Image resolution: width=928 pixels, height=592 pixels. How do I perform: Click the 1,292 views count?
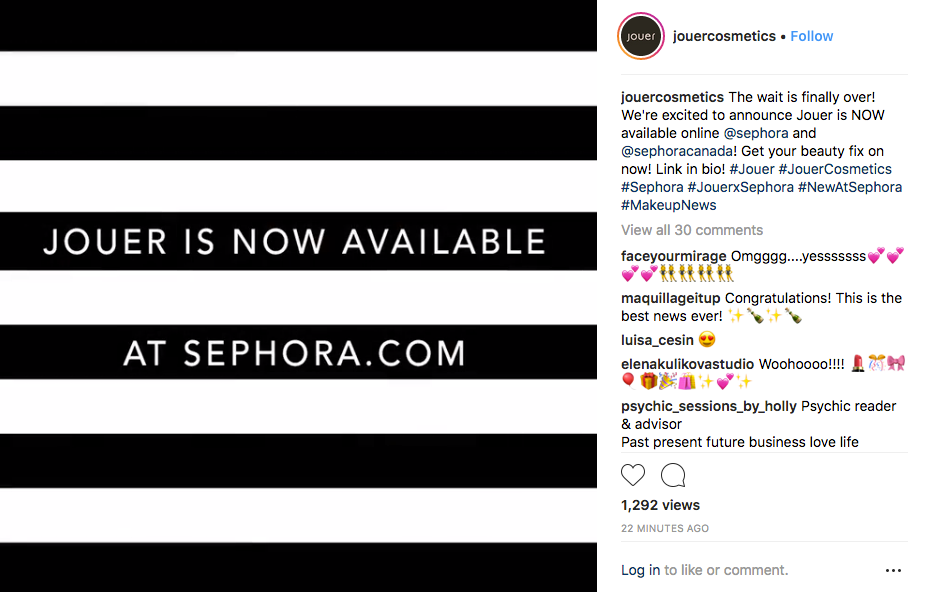tap(660, 505)
